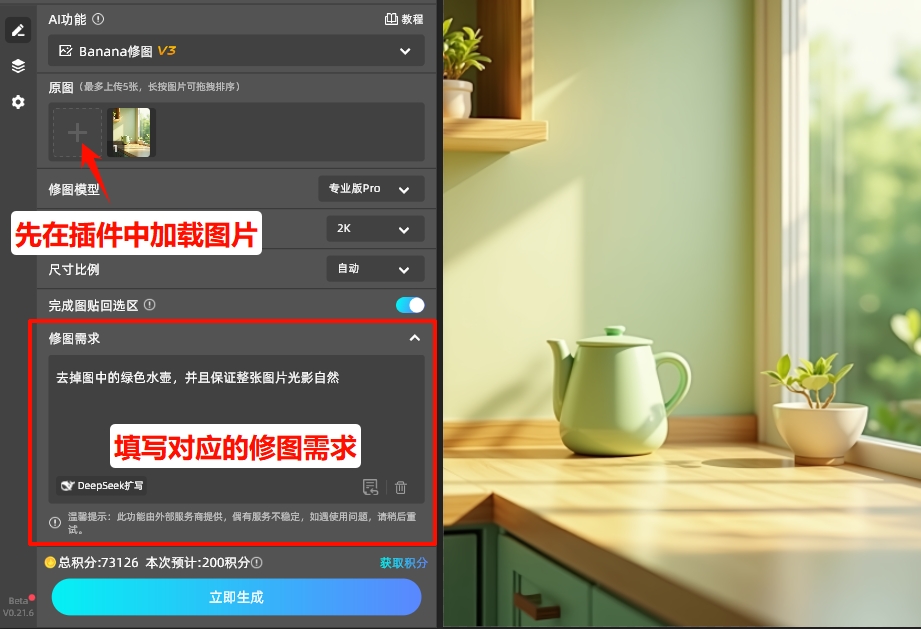Image resolution: width=921 pixels, height=629 pixels.
Task: Open the 尺寸比例 自动 dropdown
Action: tap(375, 268)
